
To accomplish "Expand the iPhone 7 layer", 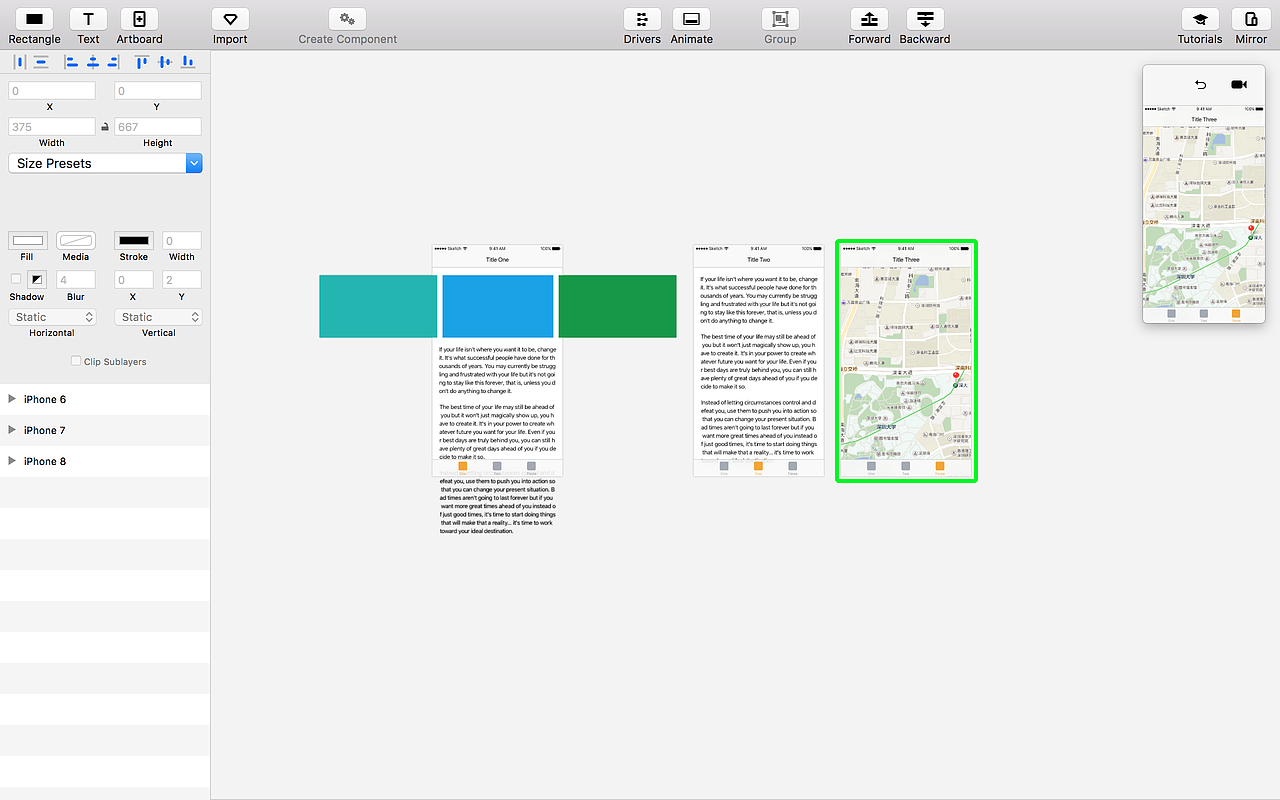I will (x=12, y=430).
